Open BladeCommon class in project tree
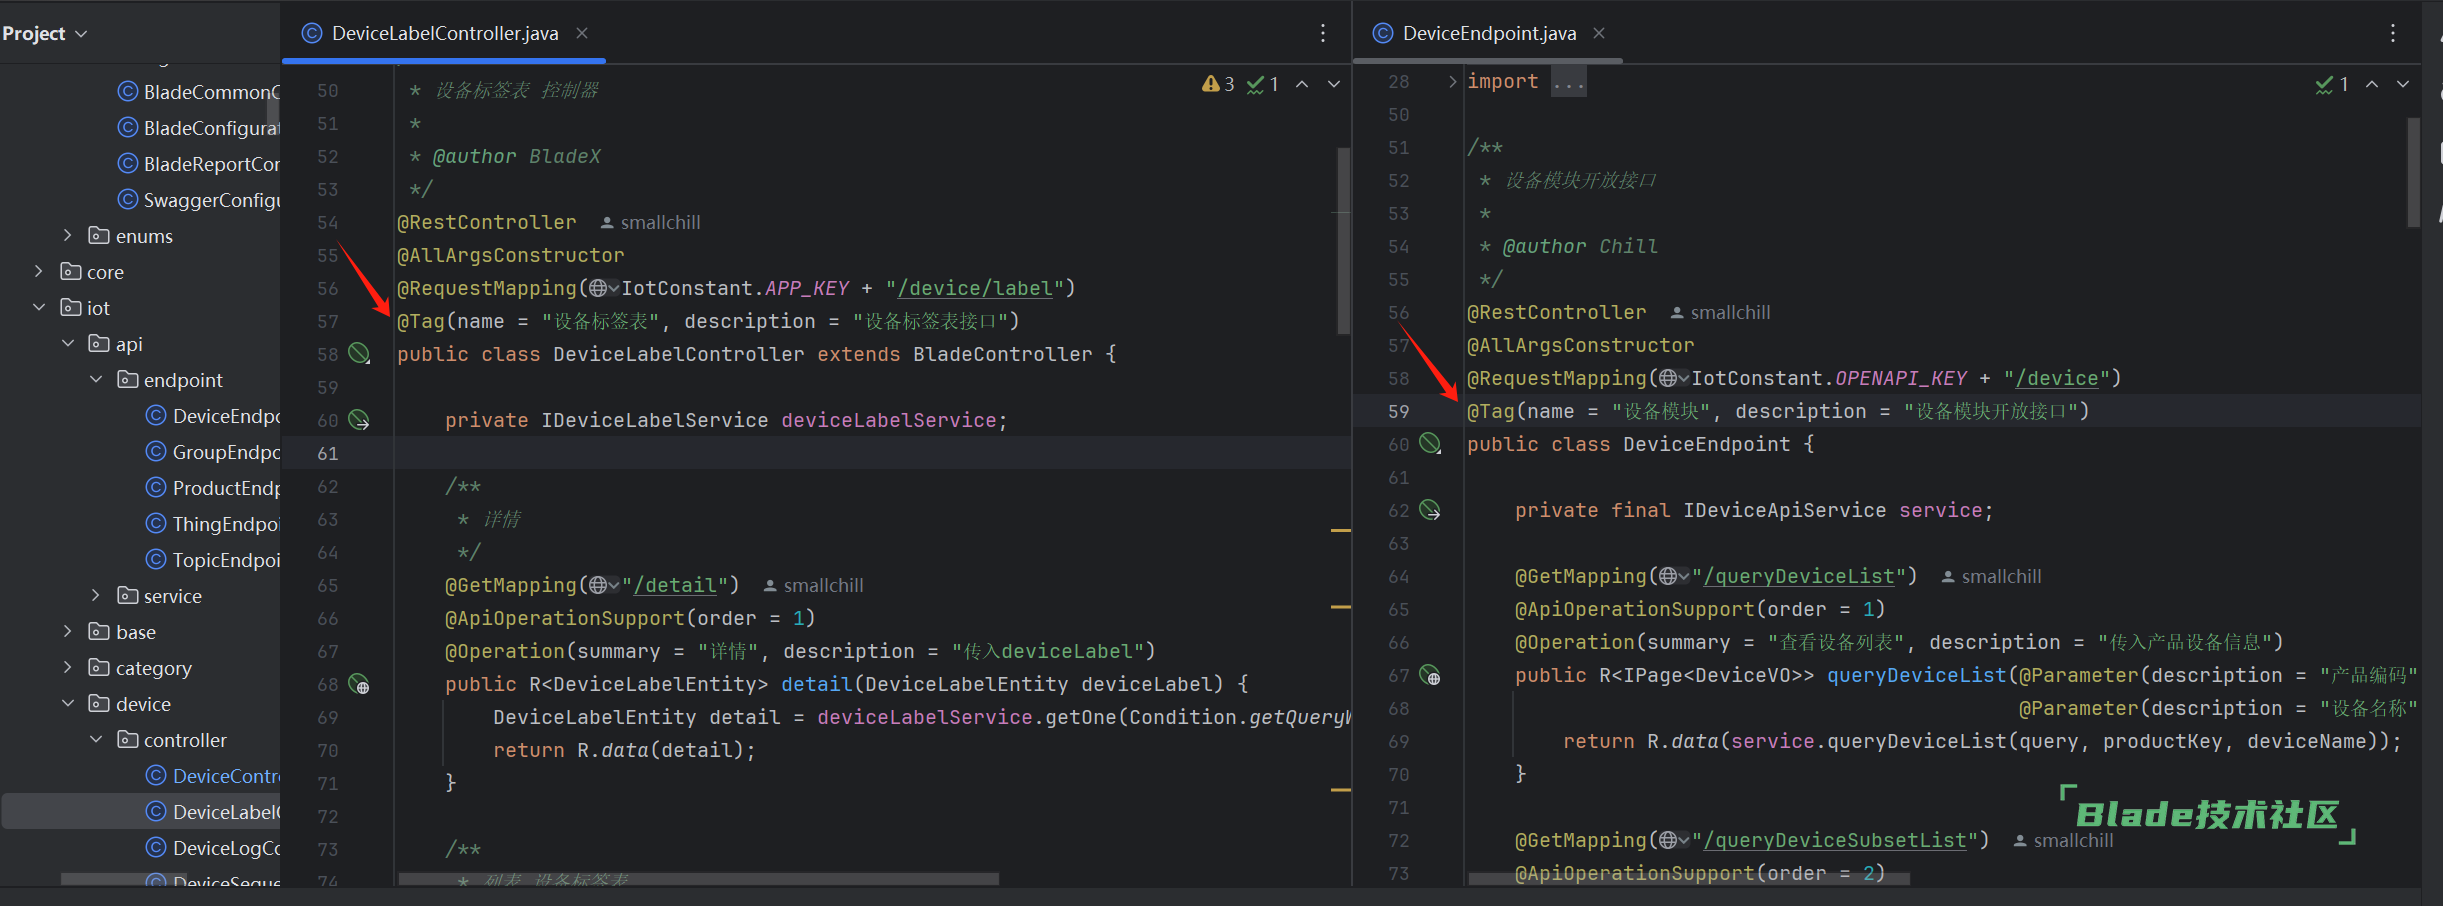The width and height of the screenshot is (2443, 906). pyautogui.click(x=199, y=92)
